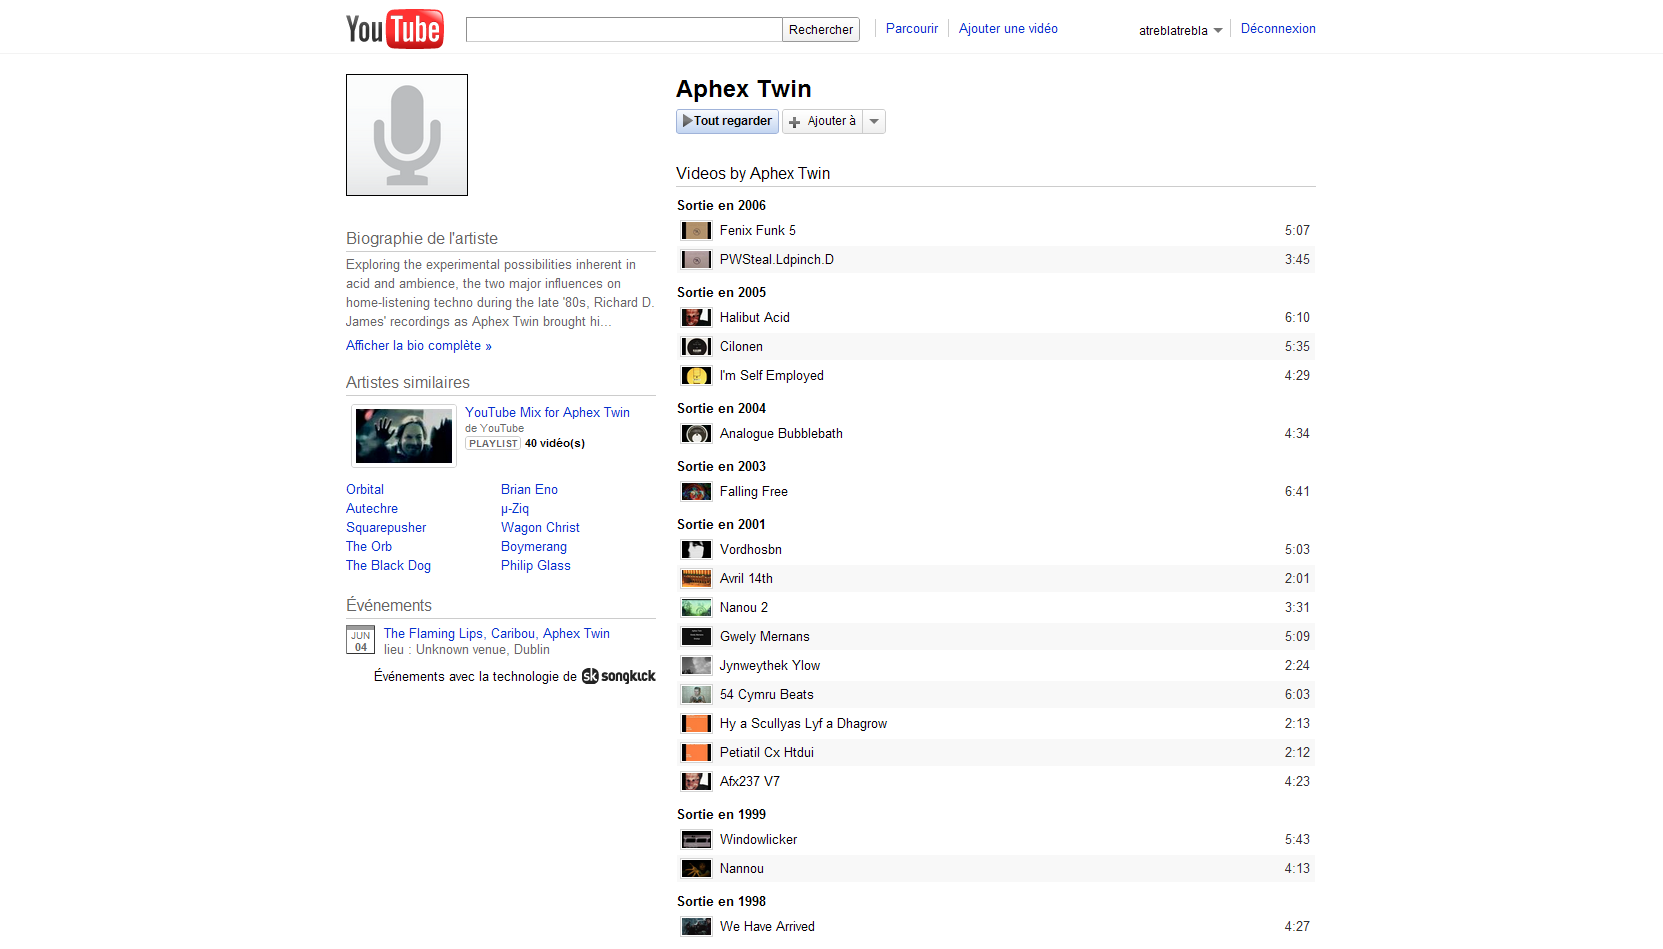Click the Songkick logo
The height and width of the screenshot is (949, 1663).
click(x=619, y=676)
